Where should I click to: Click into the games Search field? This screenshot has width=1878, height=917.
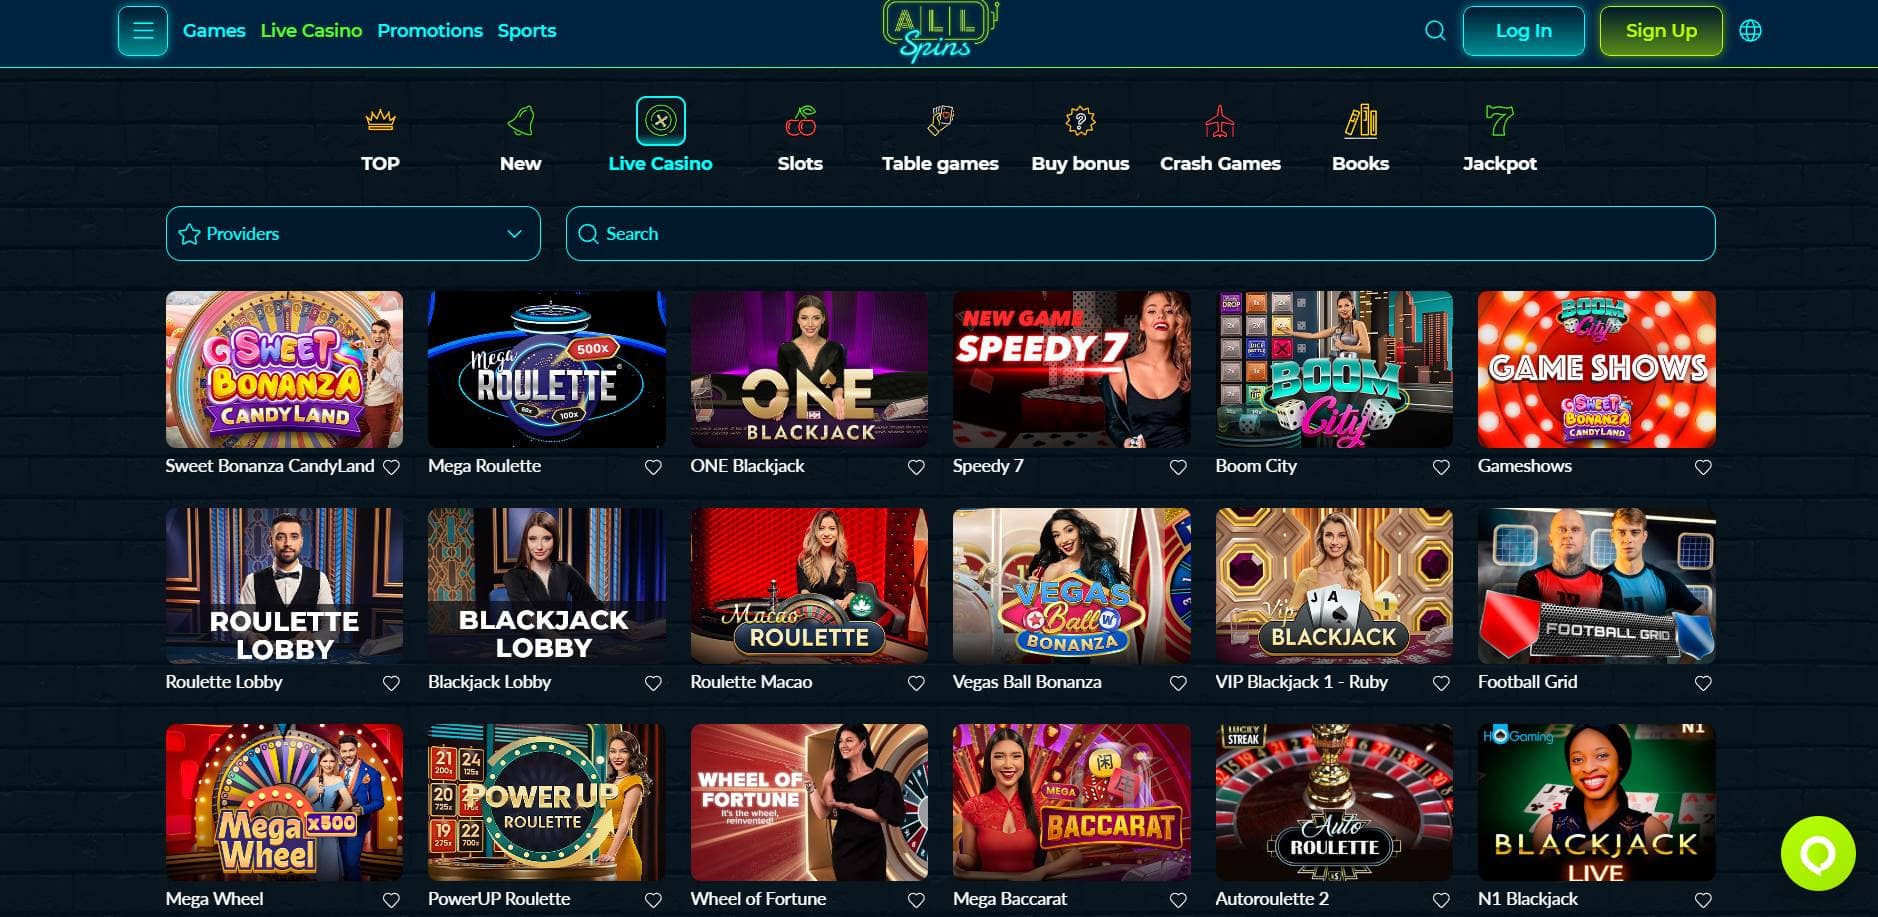pyautogui.click(x=1140, y=234)
